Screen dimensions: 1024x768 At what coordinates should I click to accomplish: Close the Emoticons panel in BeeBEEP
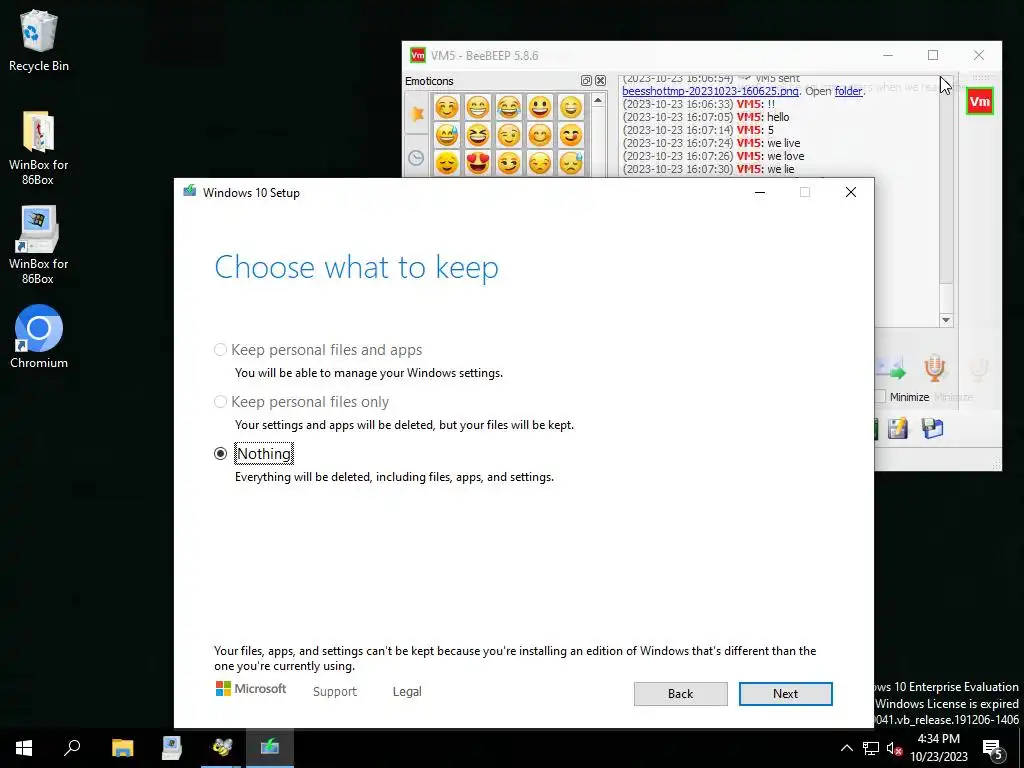(x=600, y=81)
